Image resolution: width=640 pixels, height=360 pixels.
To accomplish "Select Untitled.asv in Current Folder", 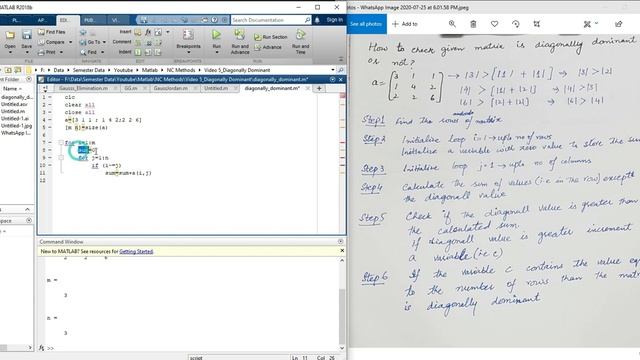I will tap(14, 104).
